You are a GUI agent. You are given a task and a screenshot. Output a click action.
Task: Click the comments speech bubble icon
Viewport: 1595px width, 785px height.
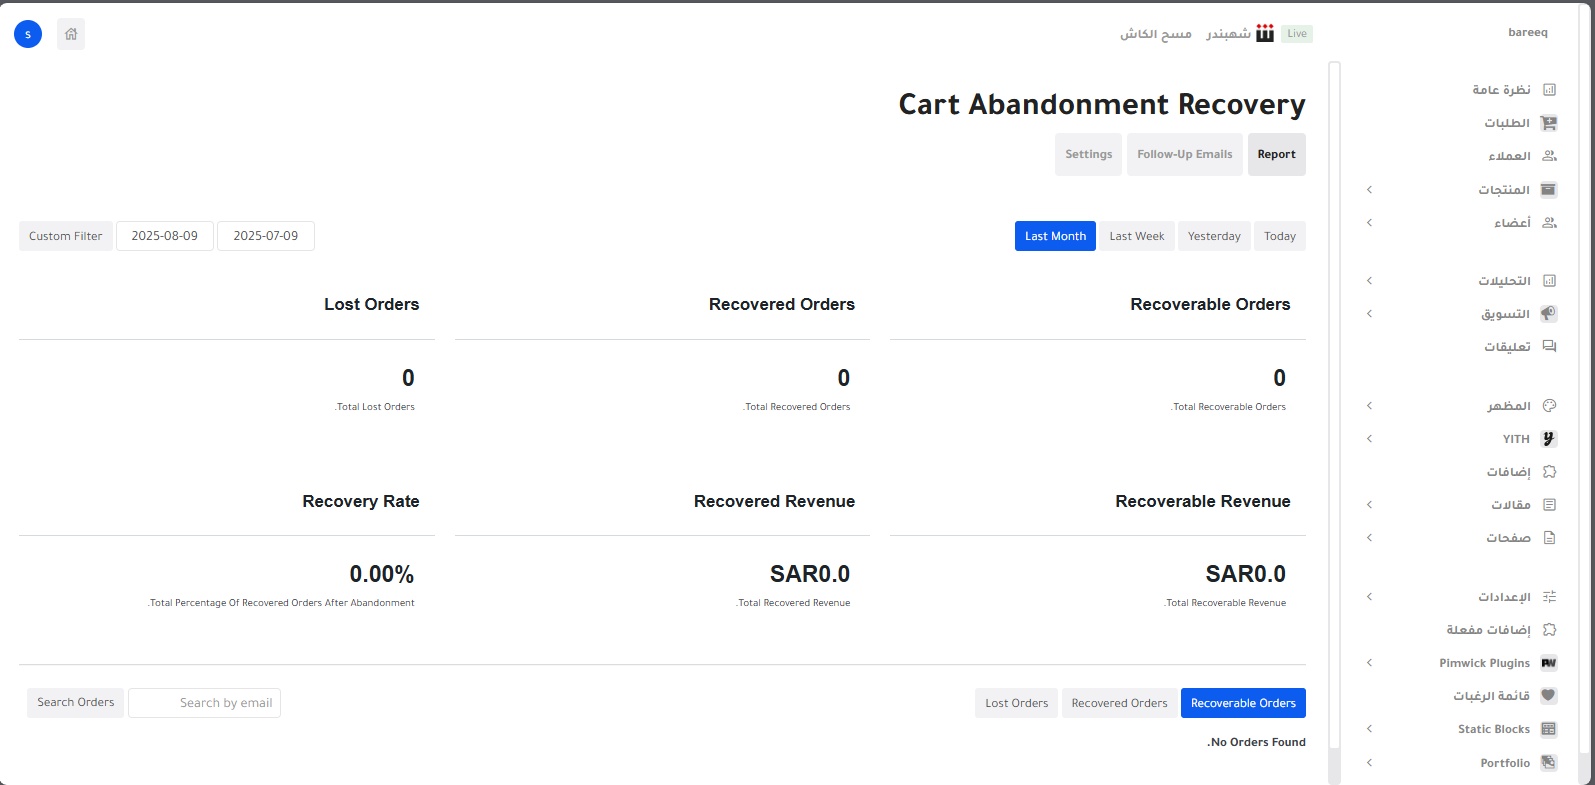[1548, 347]
